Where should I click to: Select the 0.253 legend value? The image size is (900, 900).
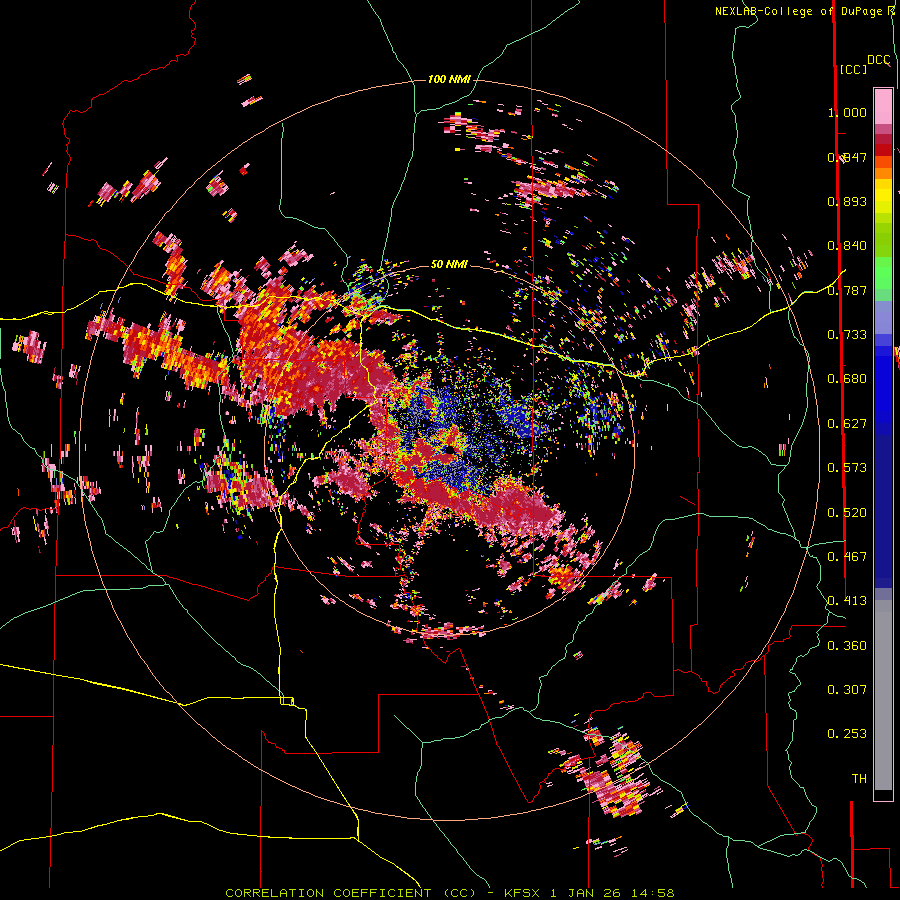point(847,734)
